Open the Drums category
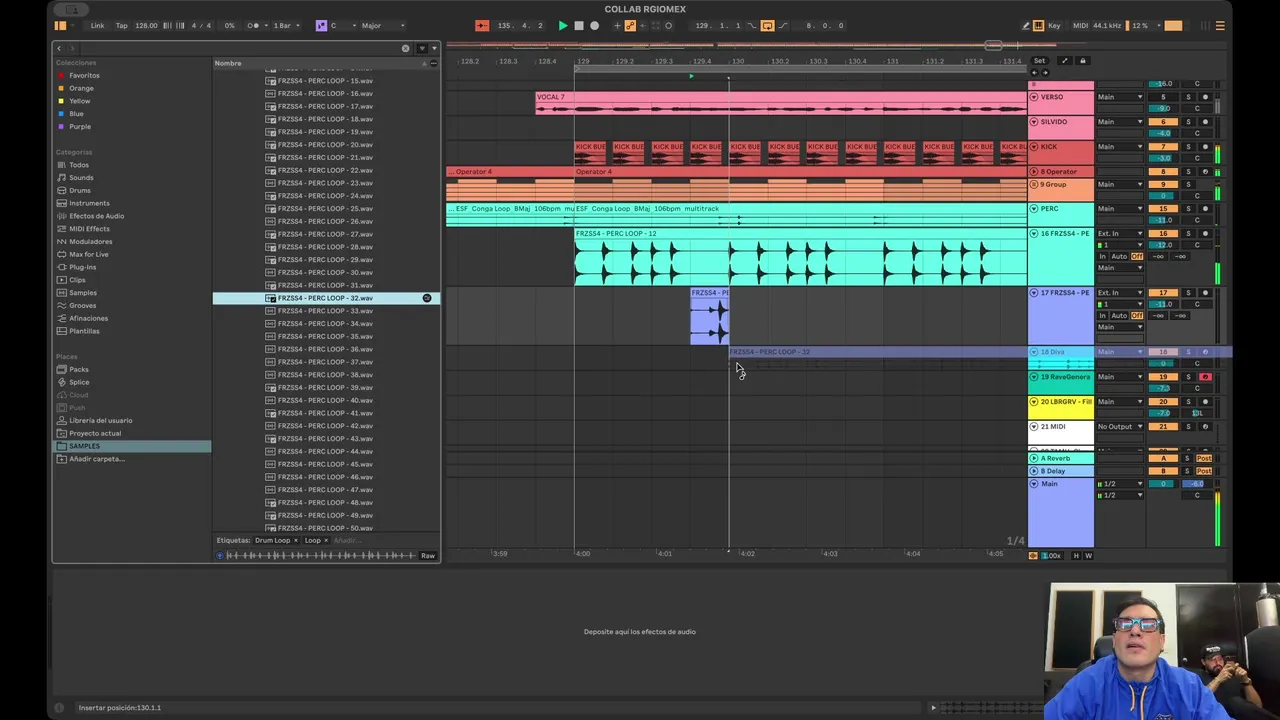Viewport: 1280px width, 720px height. (80, 190)
